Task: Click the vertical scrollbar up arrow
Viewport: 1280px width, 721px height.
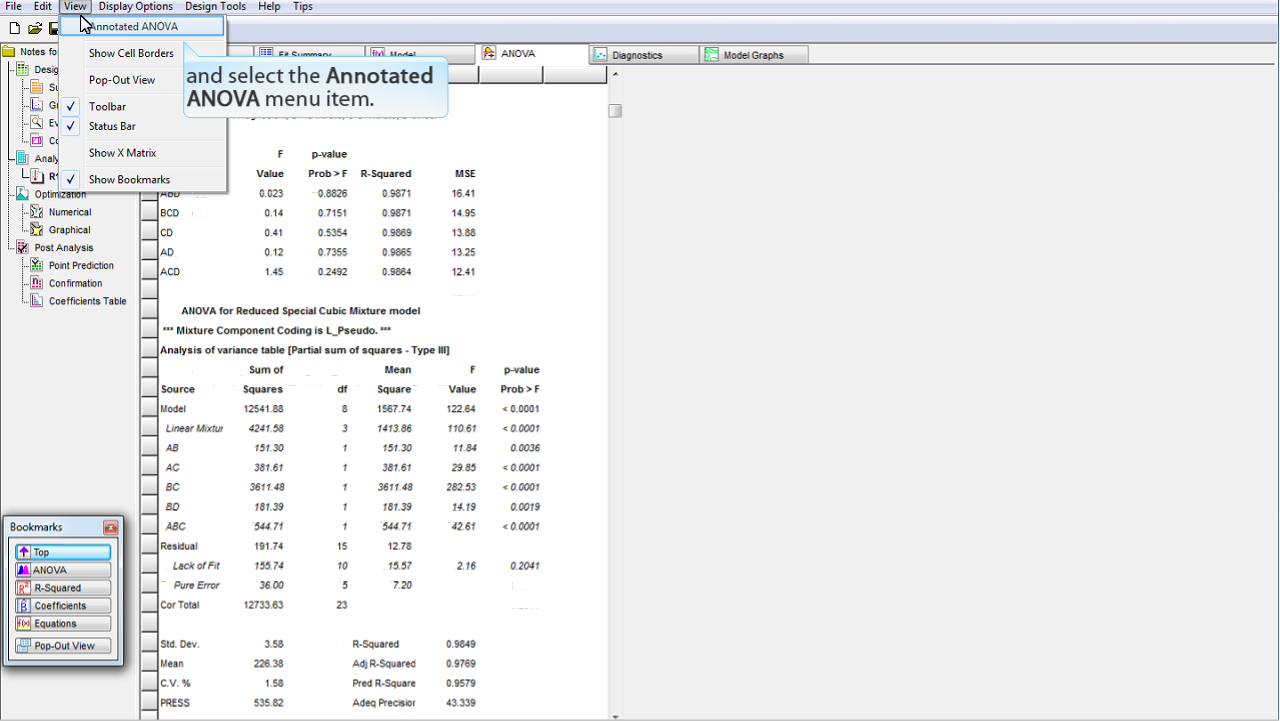Action: pos(615,75)
